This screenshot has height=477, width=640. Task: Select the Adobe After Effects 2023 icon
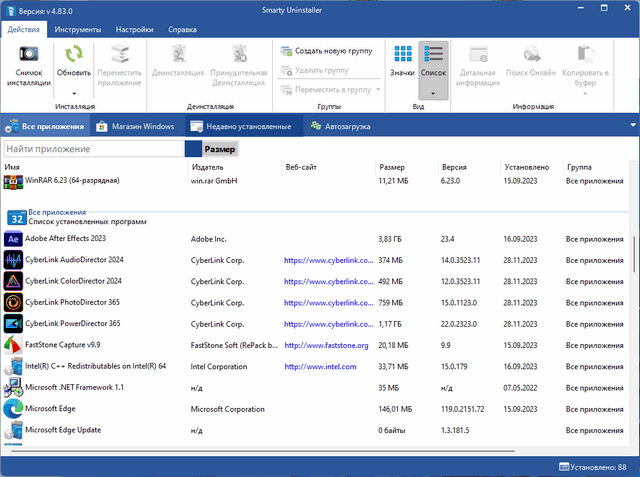(14, 240)
